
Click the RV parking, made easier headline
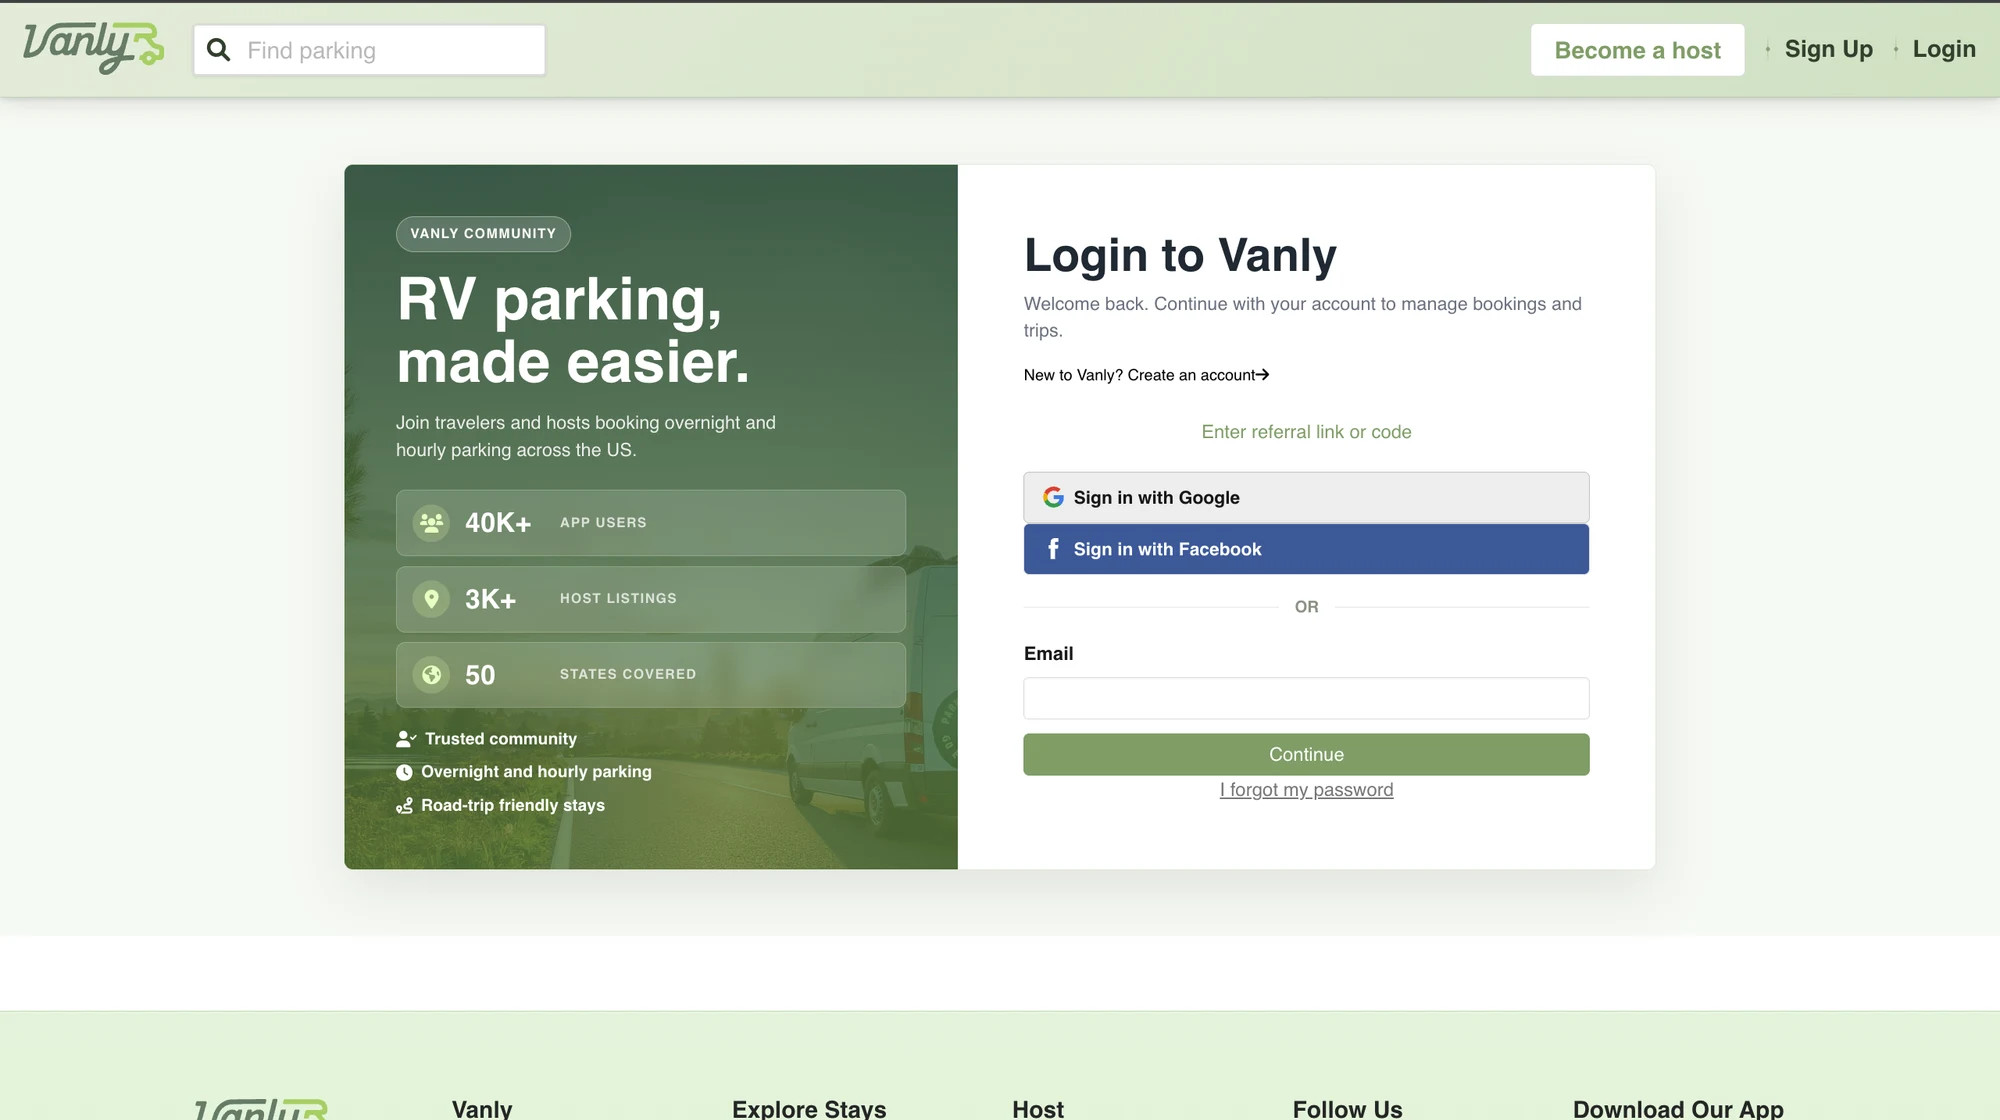[573, 330]
